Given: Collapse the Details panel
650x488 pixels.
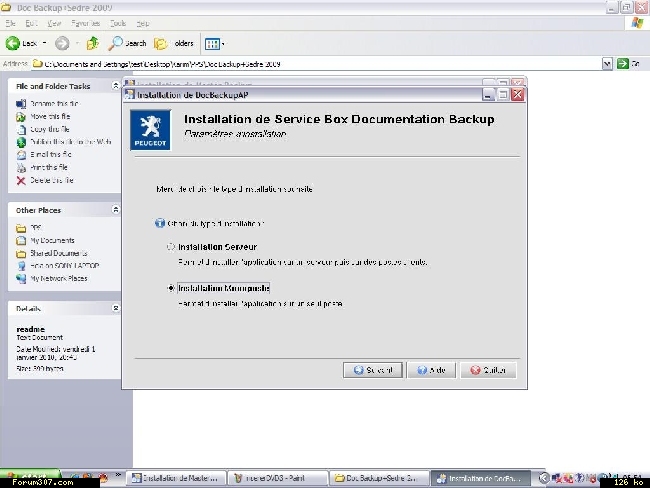Looking at the screenshot, I should point(116,308).
